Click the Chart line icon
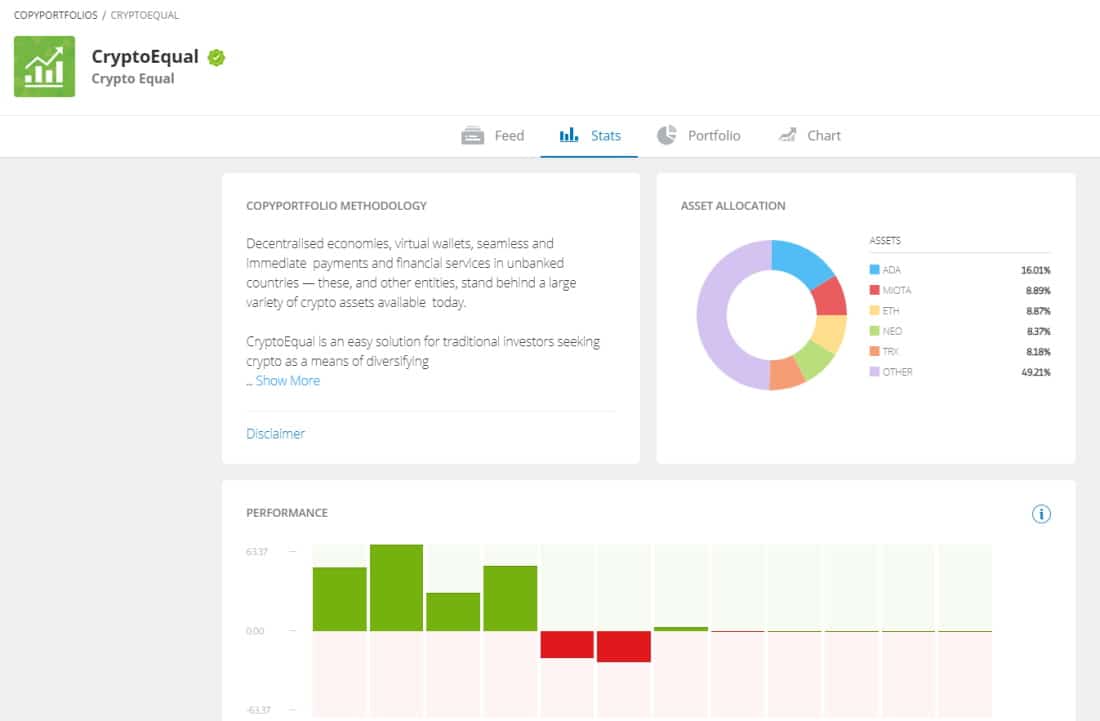This screenshot has height=721, width=1100. tap(787, 135)
